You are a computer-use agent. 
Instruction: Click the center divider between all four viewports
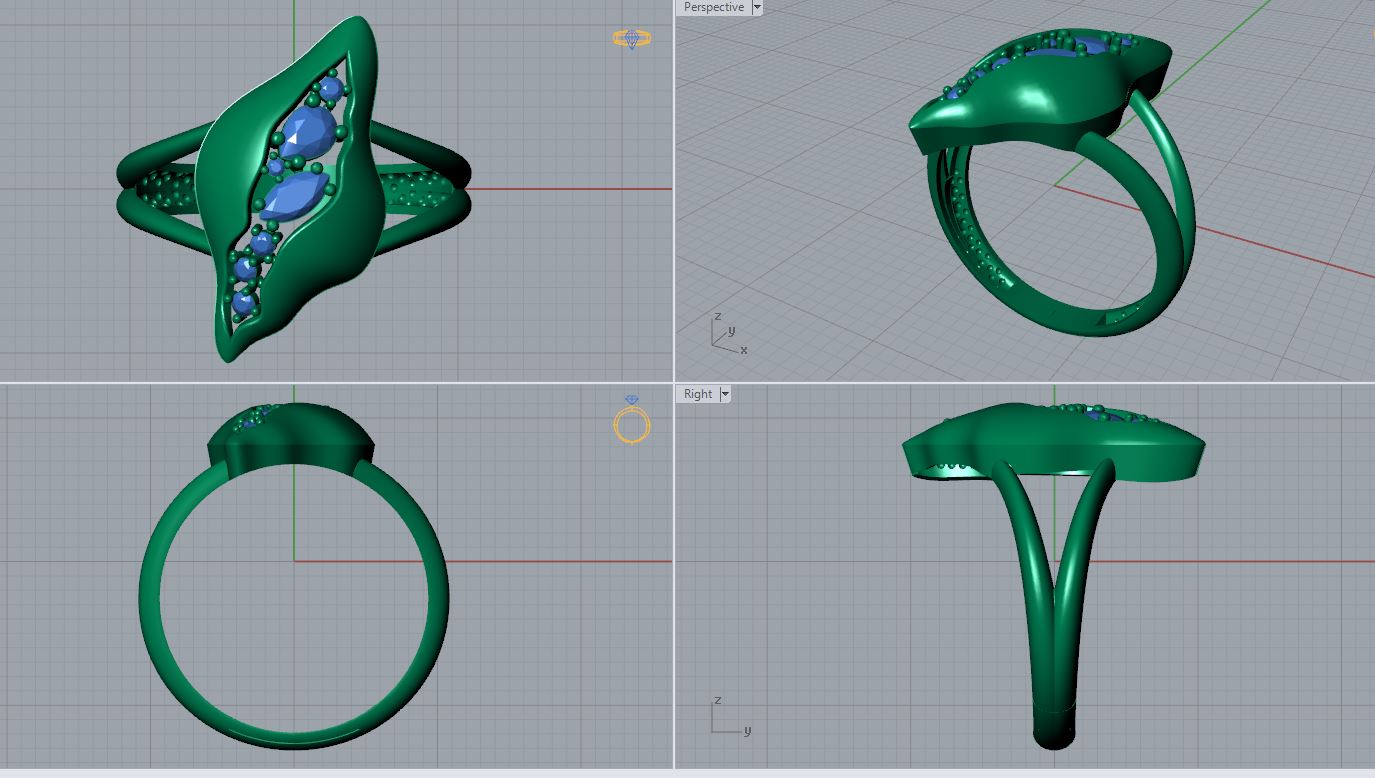click(674, 382)
